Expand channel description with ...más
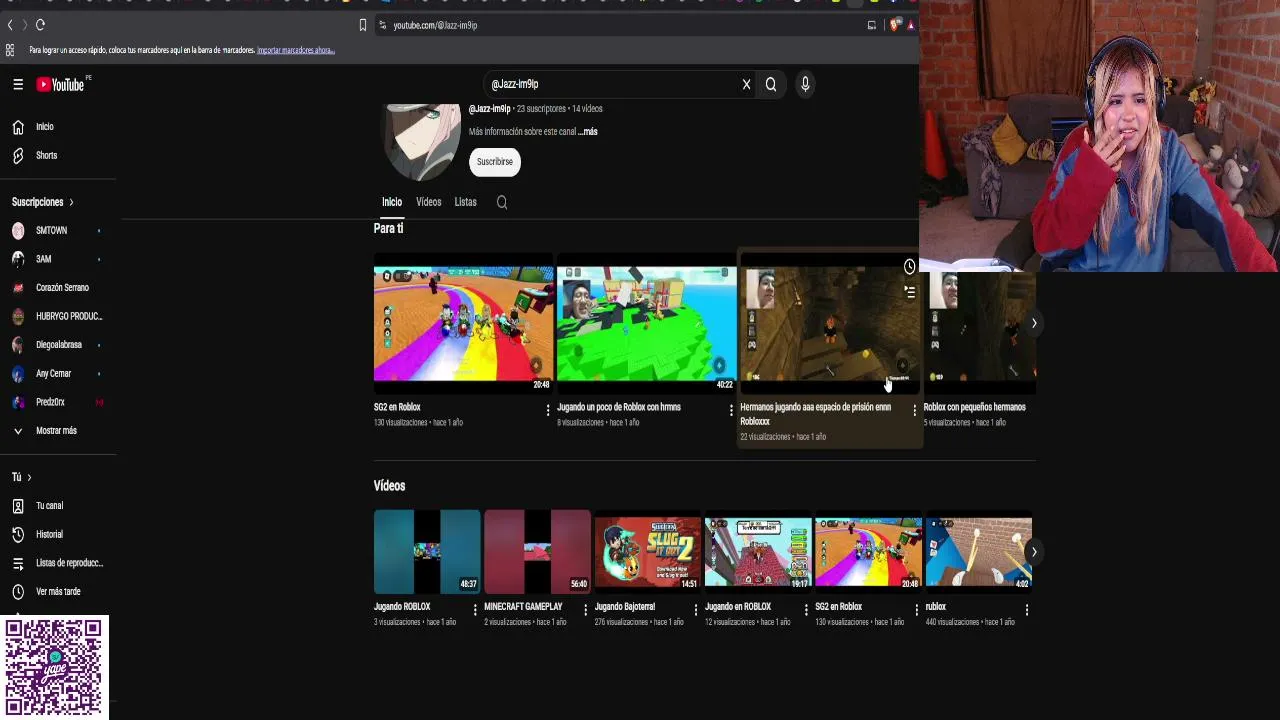Viewport: 1280px width, 720px height. click(x=588, y=132)
